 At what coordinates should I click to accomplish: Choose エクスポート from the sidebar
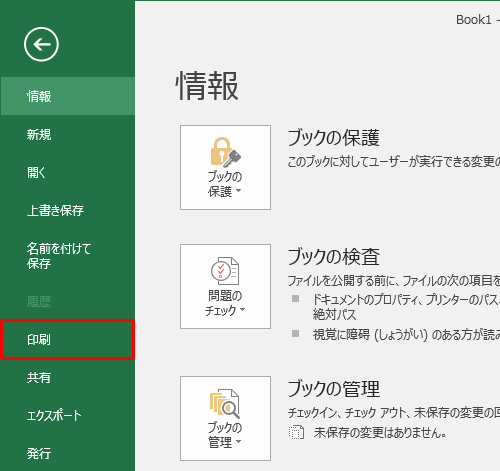click(67, 415)
